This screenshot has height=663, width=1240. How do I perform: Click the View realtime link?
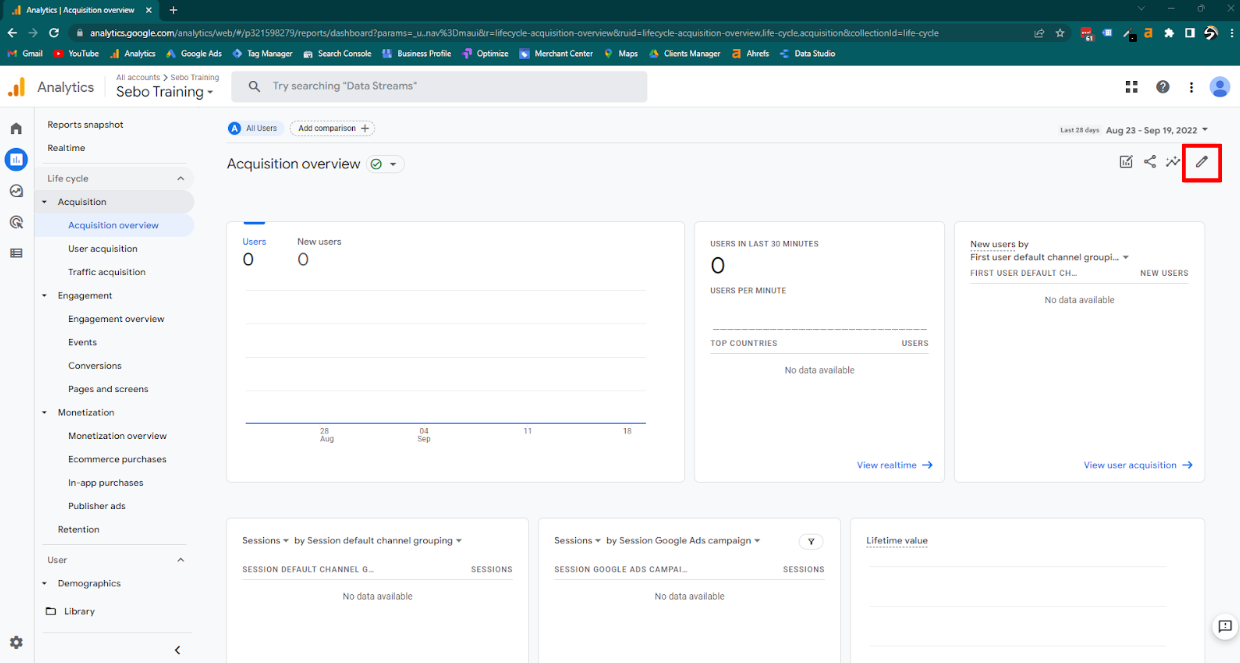point(894,465)
